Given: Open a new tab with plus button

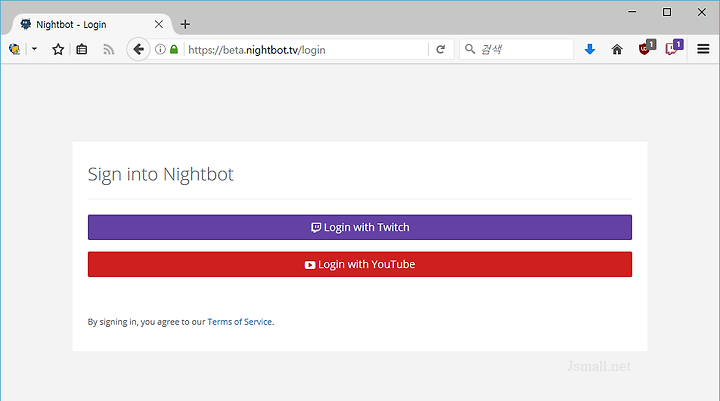Looking at the screenshot, I should click(185, 24).
